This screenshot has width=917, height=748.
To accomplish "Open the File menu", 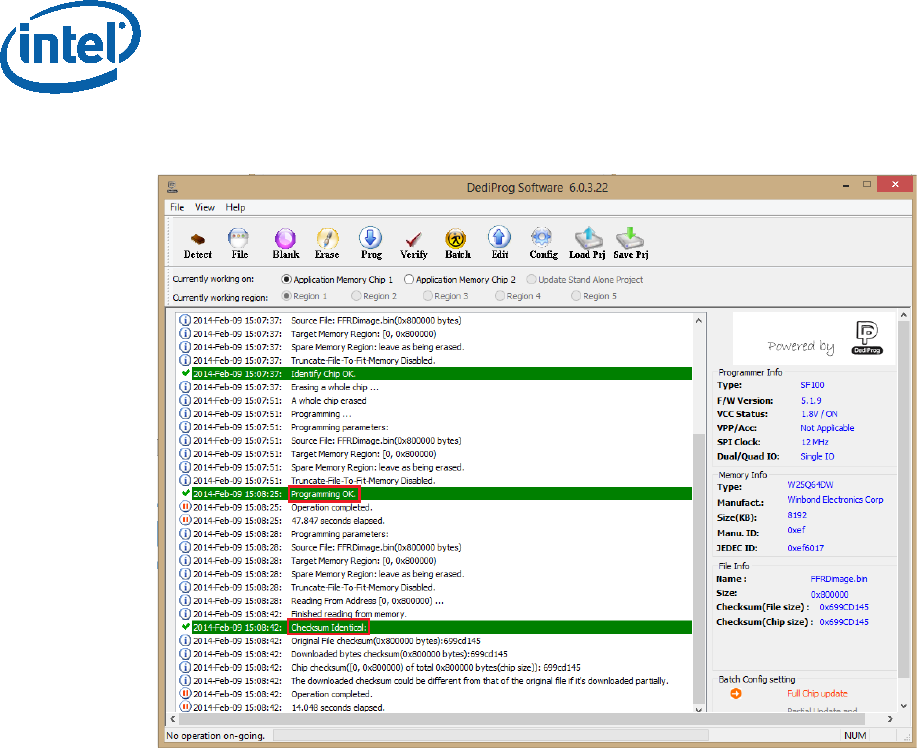I will pos(177,207).
